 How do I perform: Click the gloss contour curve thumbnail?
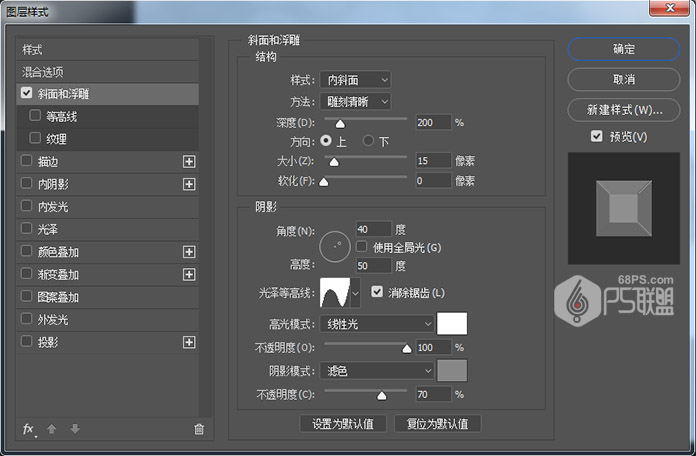coord(335,293)
